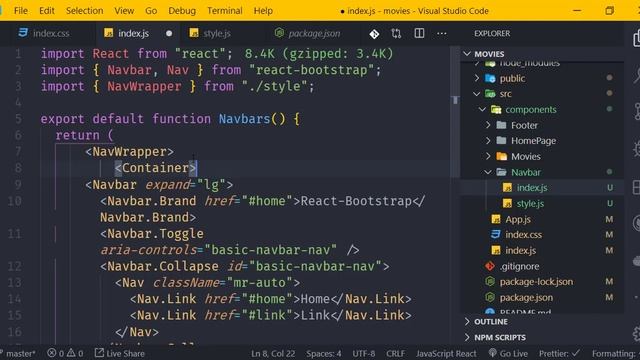
Task: Expand the Movies folder
Action: pyautogui.click(x=488, y=156)
